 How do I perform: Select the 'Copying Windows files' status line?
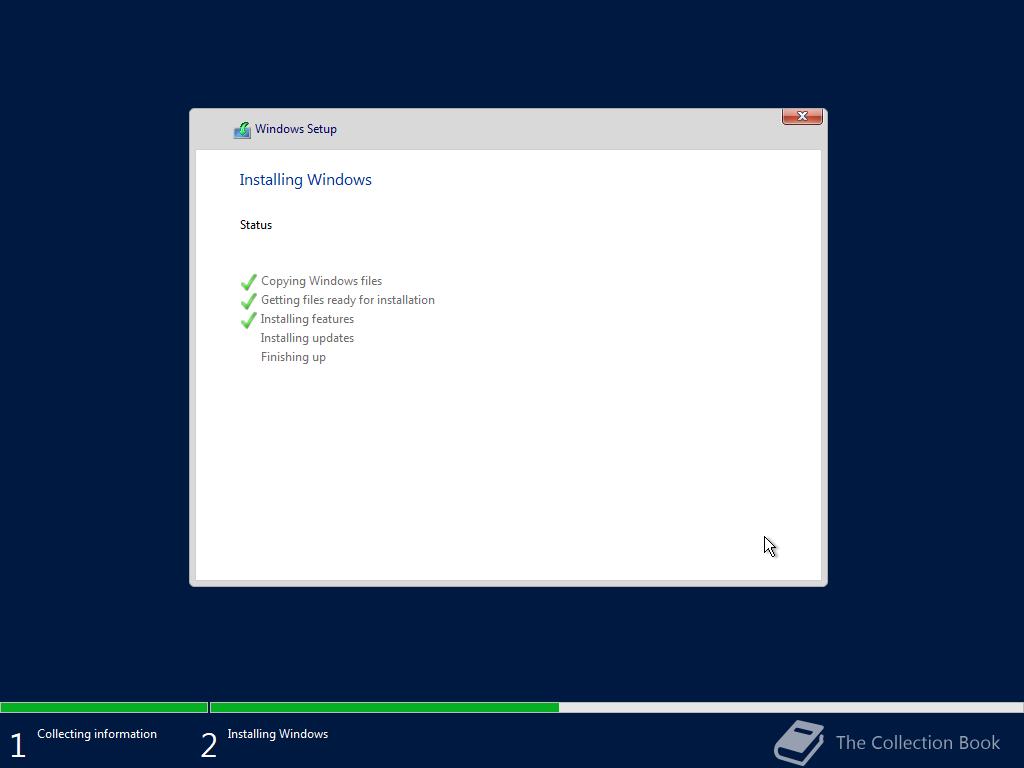coord(321,281)
